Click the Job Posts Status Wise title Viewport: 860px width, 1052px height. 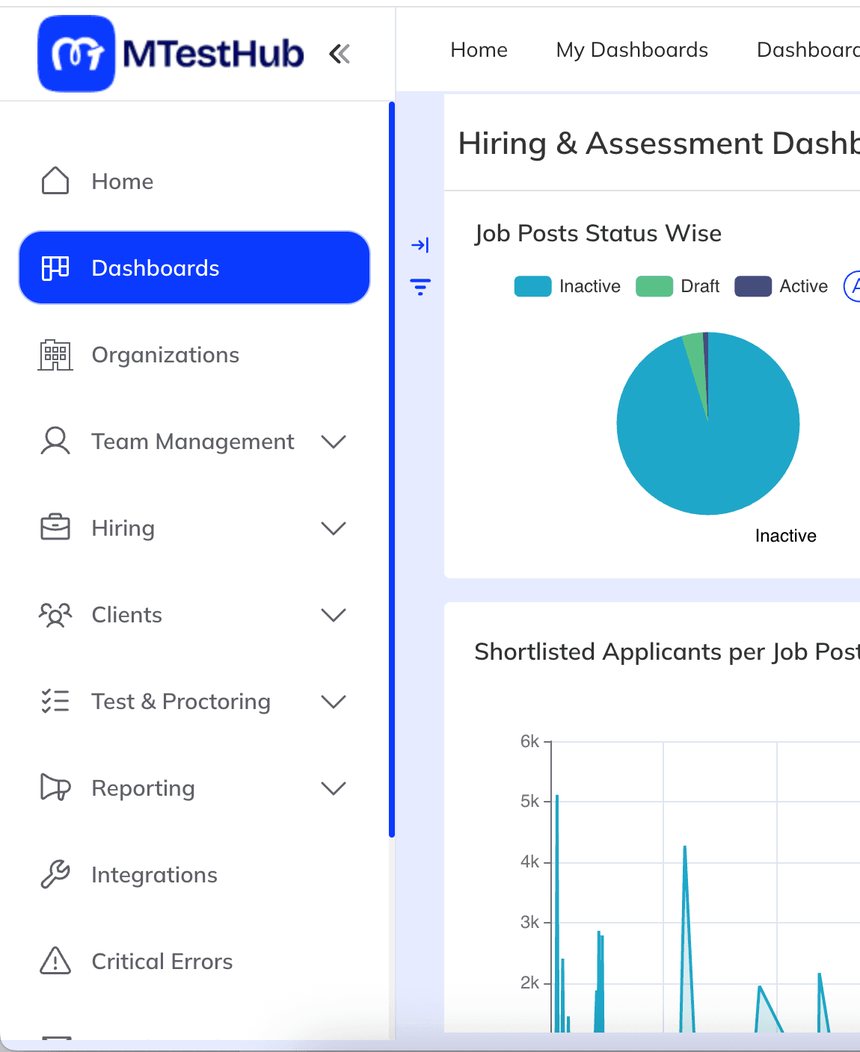pos(598,233)
